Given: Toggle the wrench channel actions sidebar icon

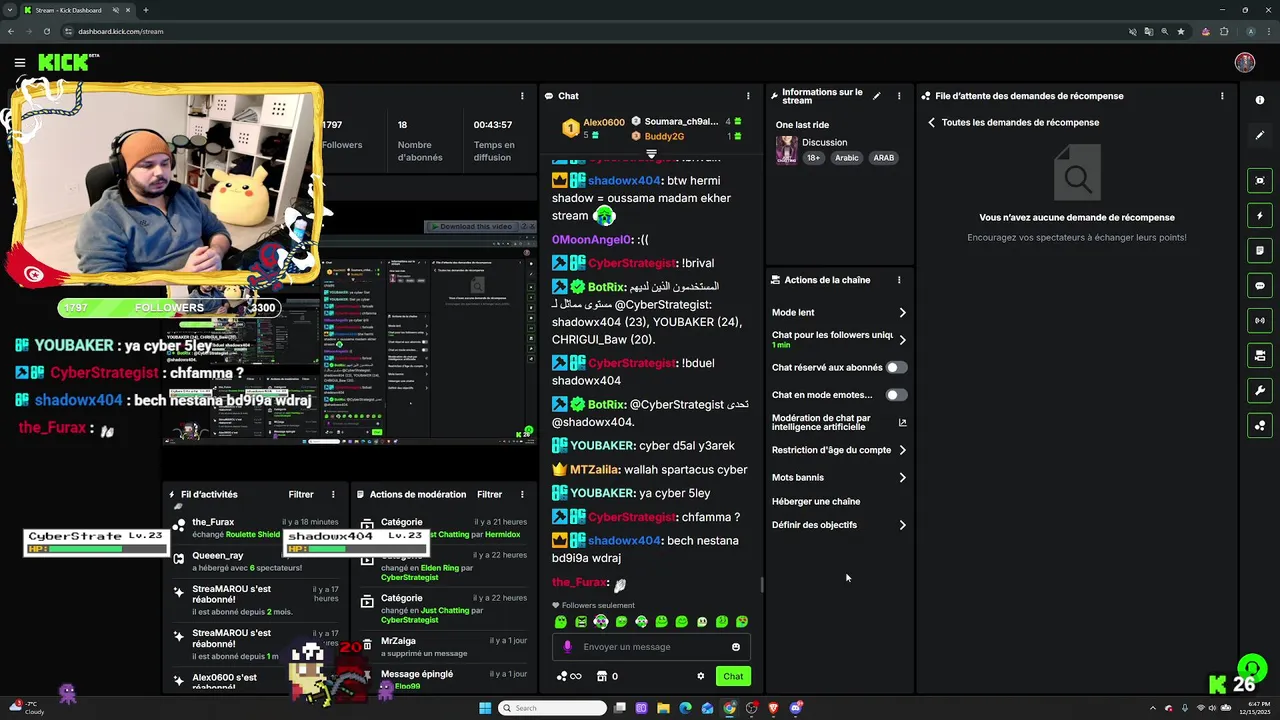Looking at the screenshot, I should (1260, 390).
